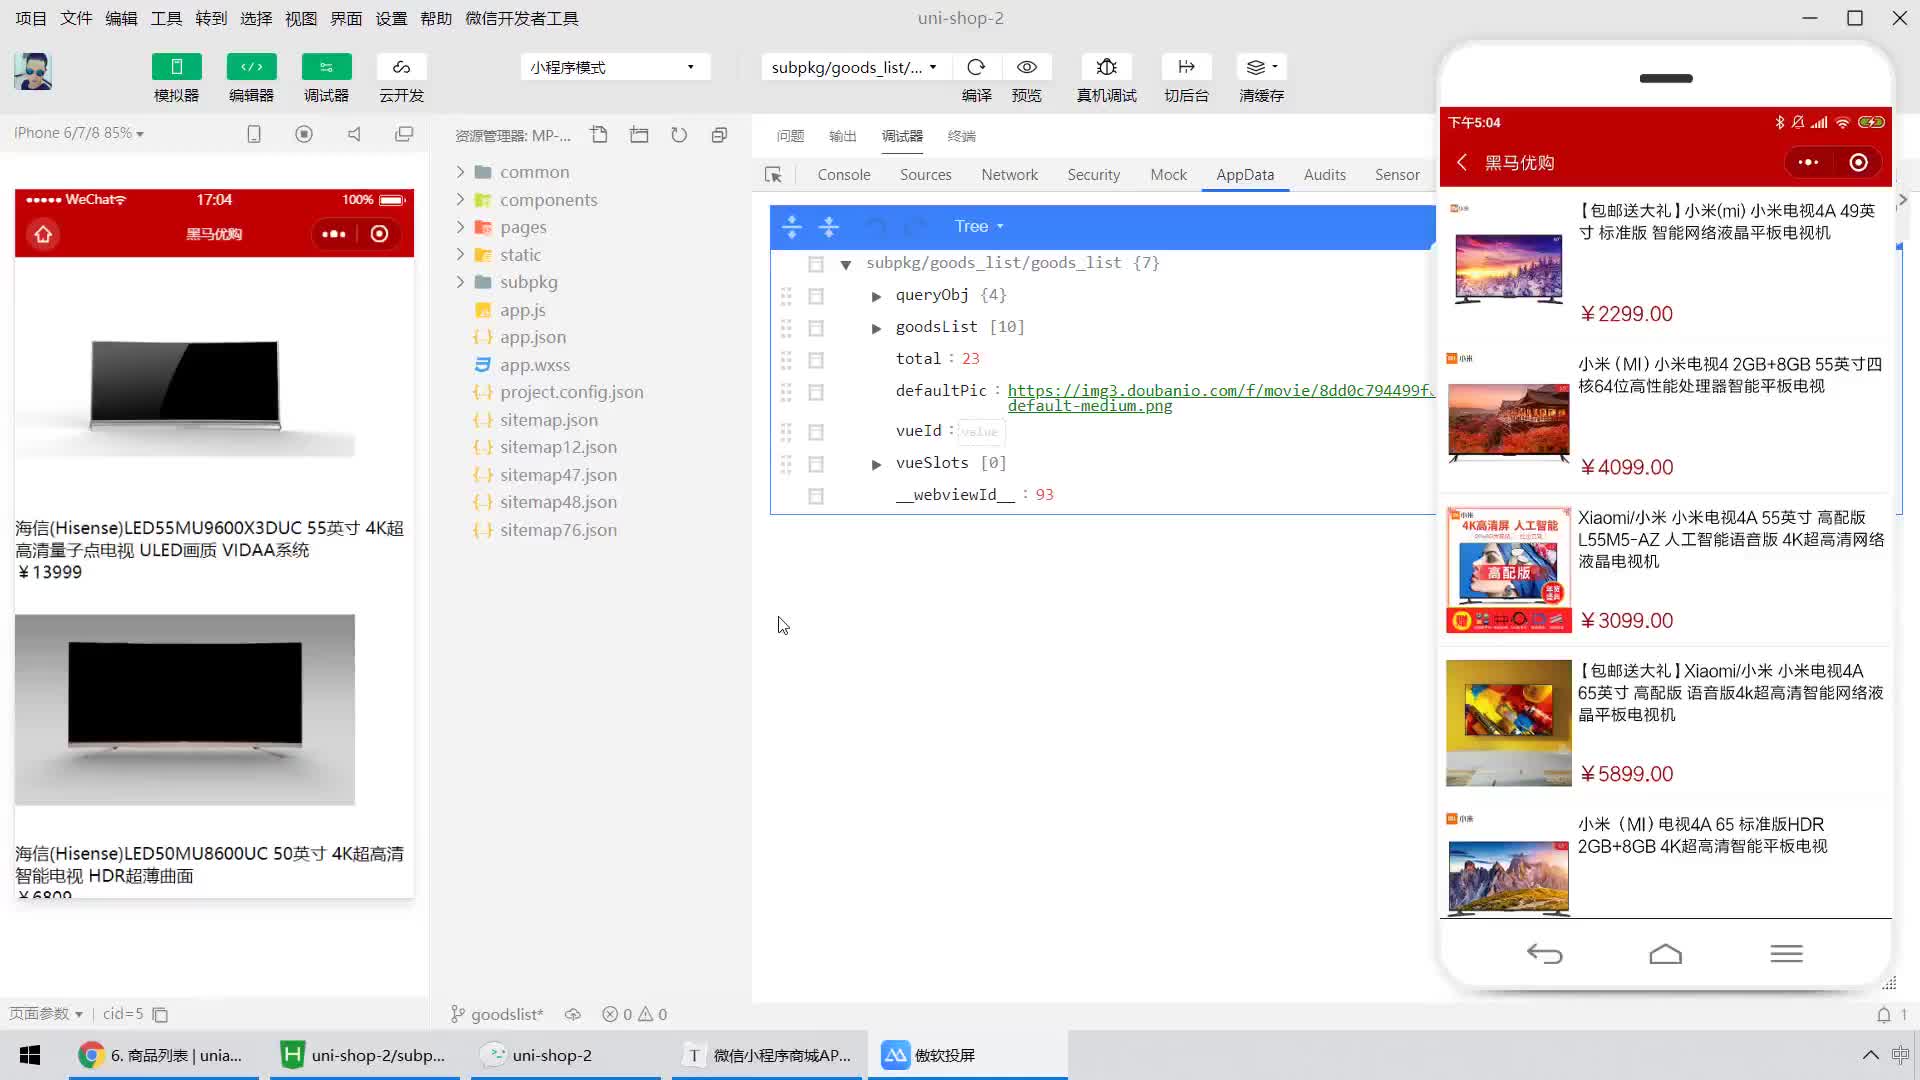This screenshot has width=1920, height=1080.
Task: Open the Sensor tab
Action: [x=1397, y=175]
